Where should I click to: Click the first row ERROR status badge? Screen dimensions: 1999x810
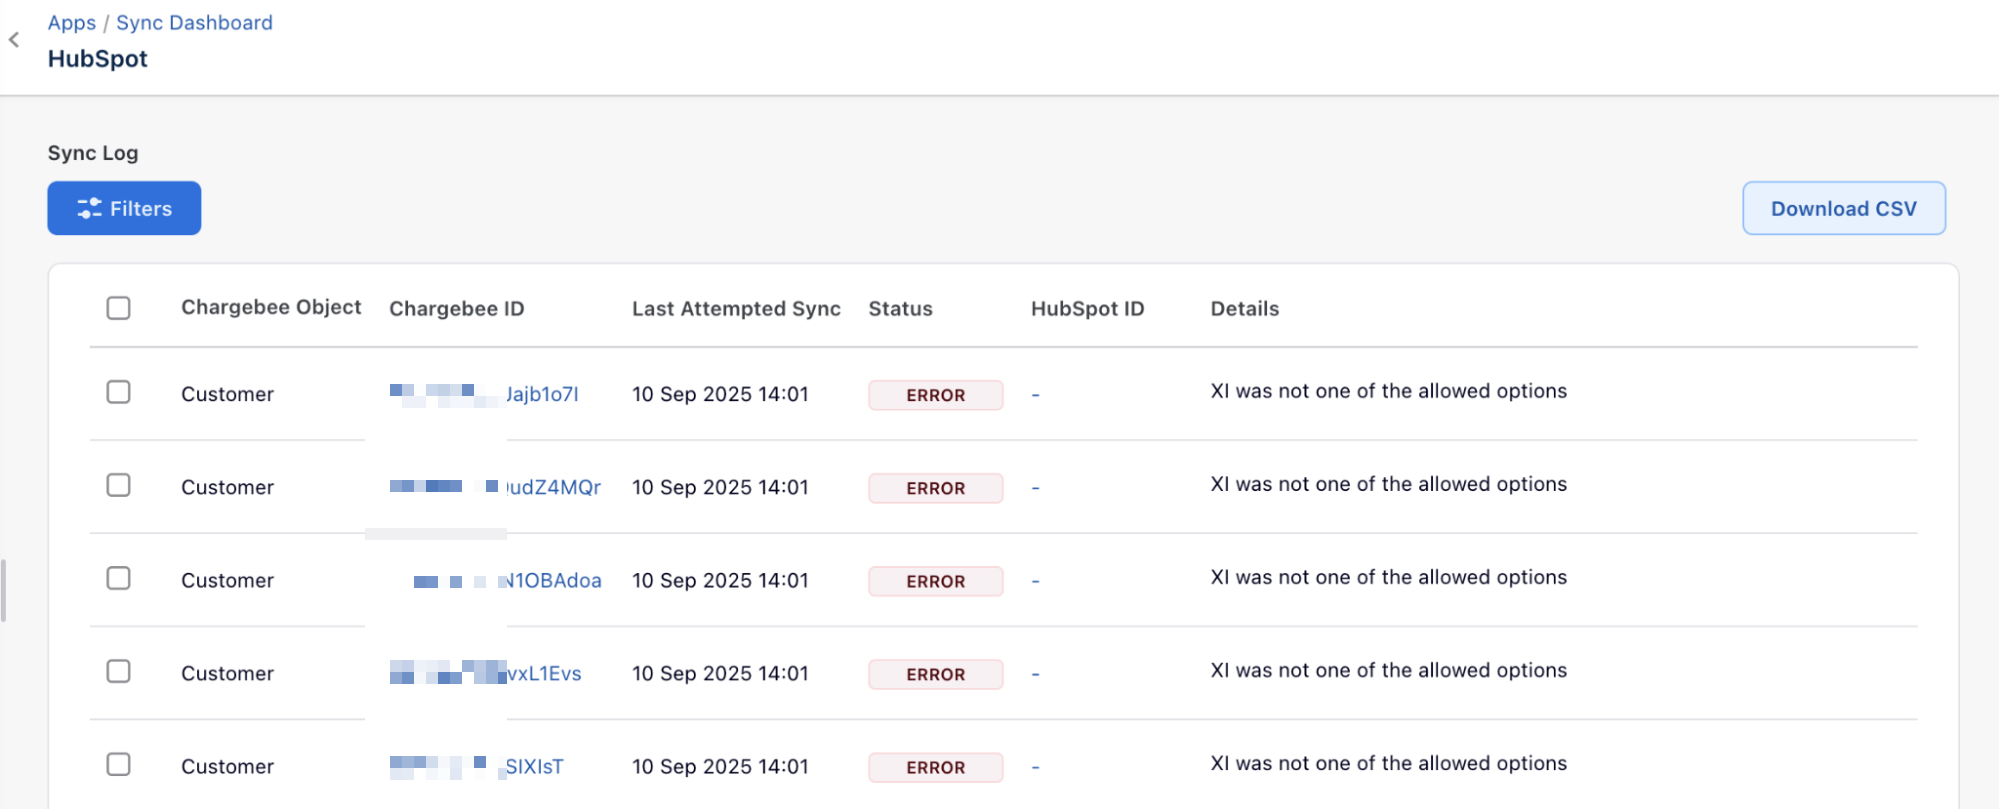(x=935, y=395)
